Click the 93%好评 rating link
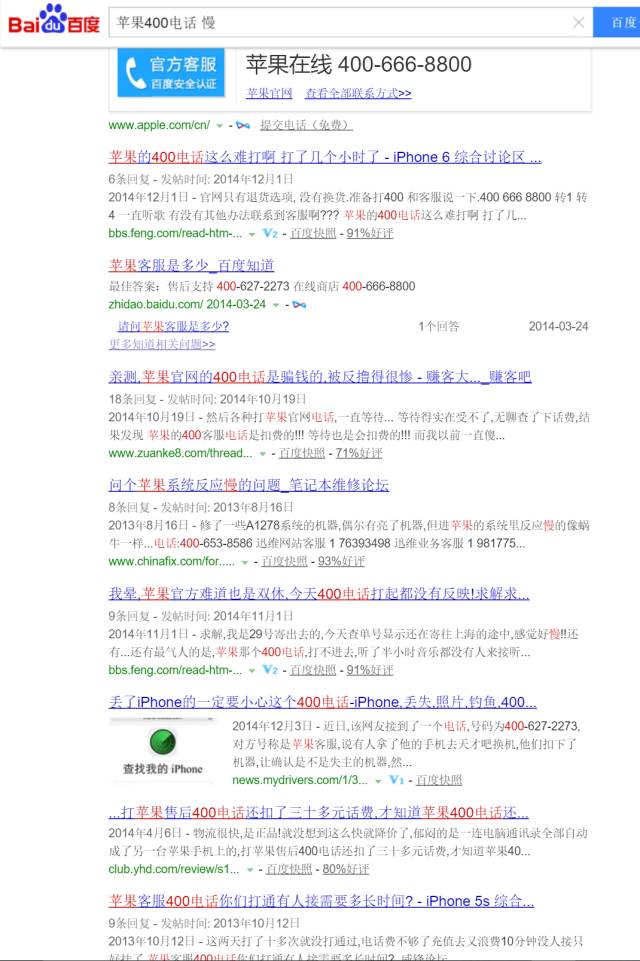Image resolution: width=640 pixels, height=961 pixels. tap(341, 561)
